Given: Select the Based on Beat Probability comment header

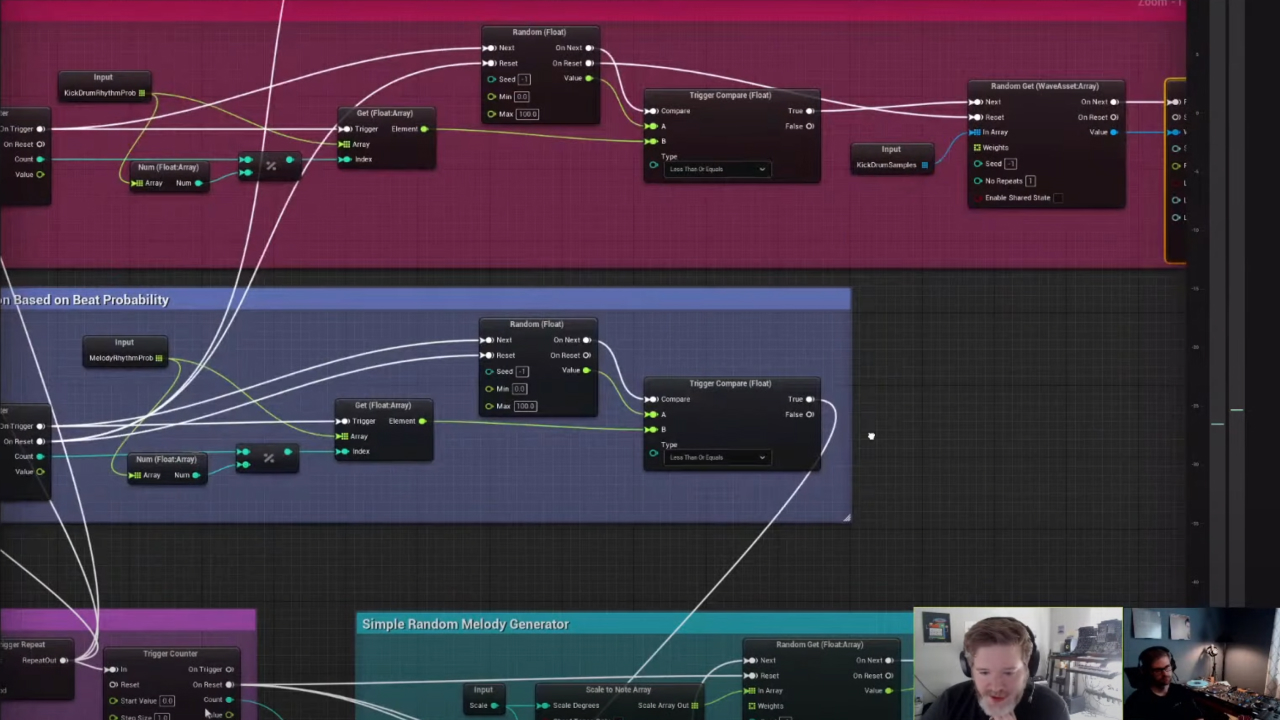Looking at the screenshot, I should (86, 299).
